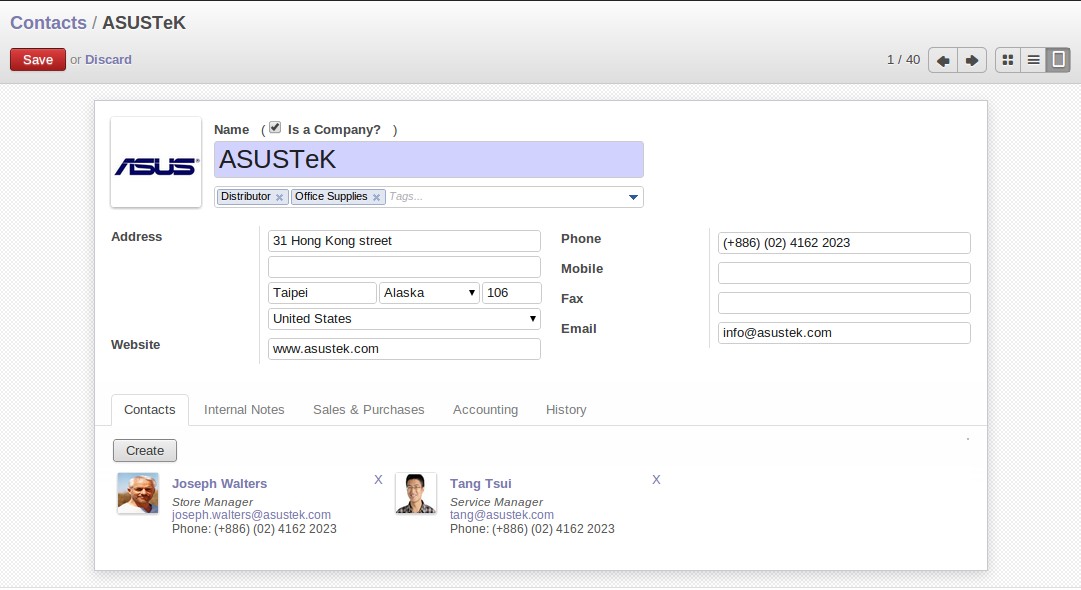Open the Internal Notes tab

pyautogui.click(x=244, y=409)
